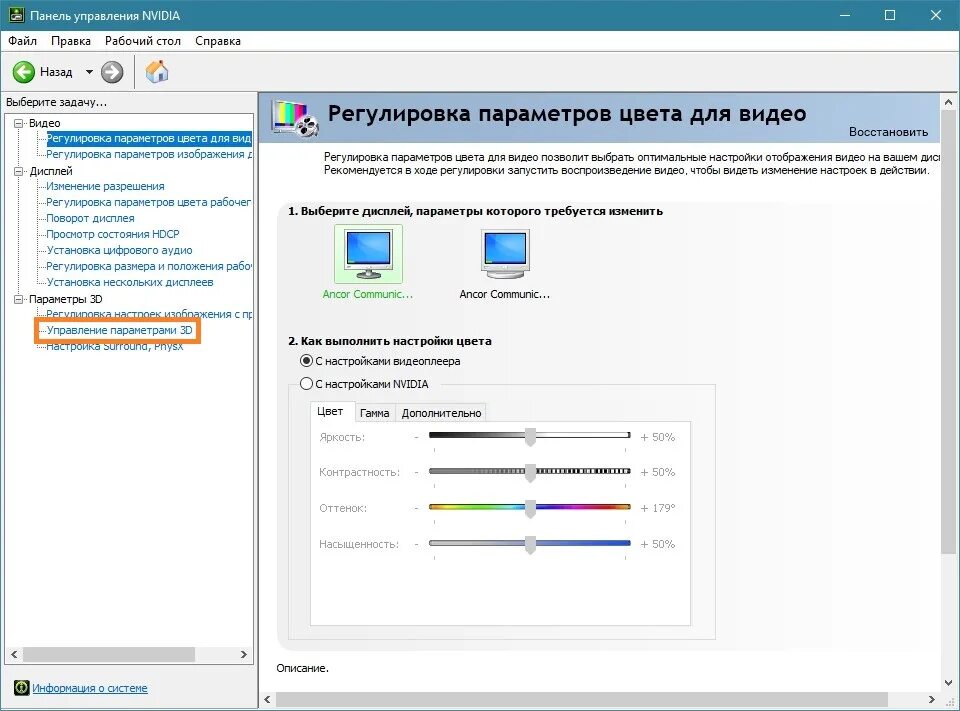
Task: Open Просмотр состояния HDCP
Action: point(113,234)
